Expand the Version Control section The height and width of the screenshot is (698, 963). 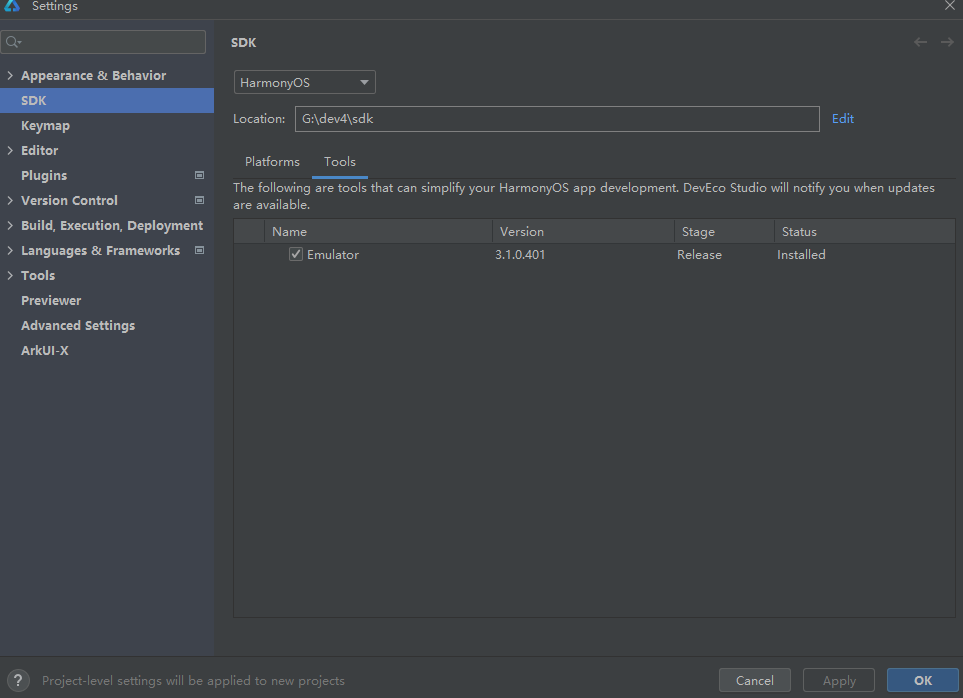pos(10,200)
